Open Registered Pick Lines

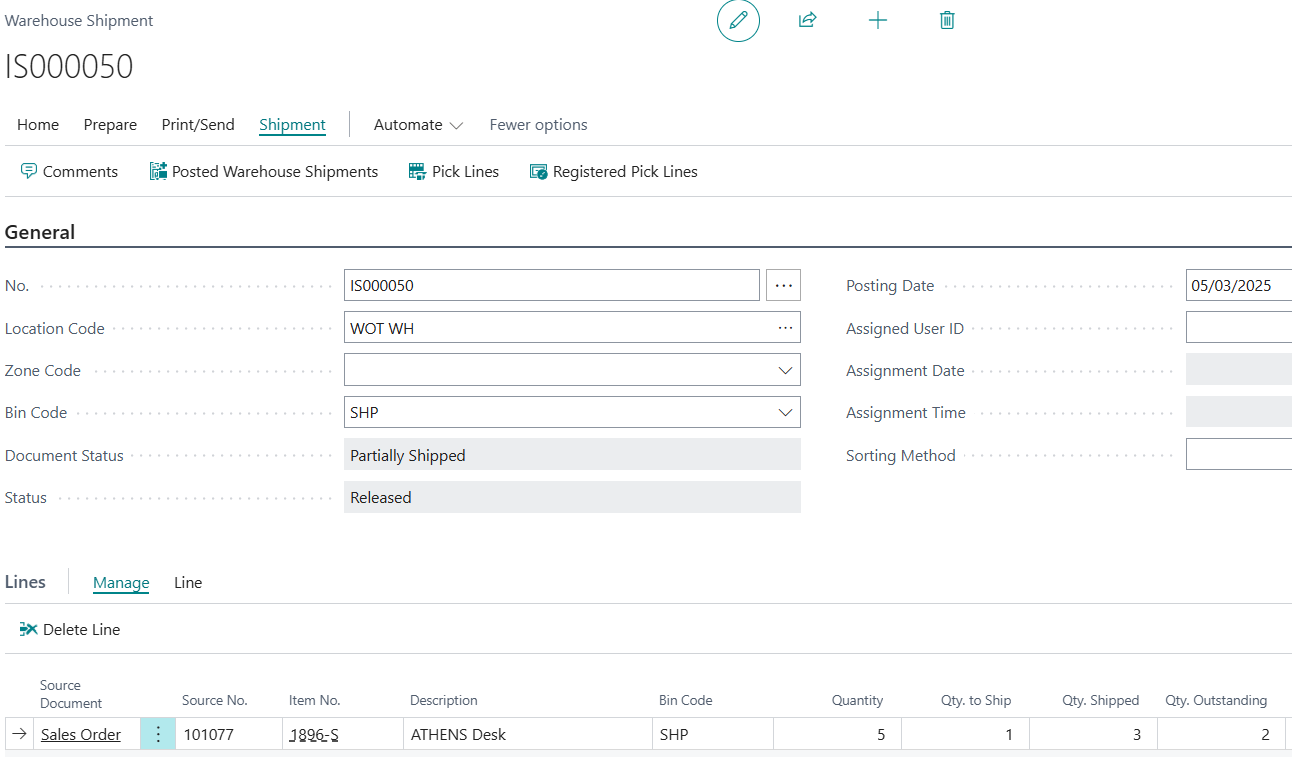point(614,172)
